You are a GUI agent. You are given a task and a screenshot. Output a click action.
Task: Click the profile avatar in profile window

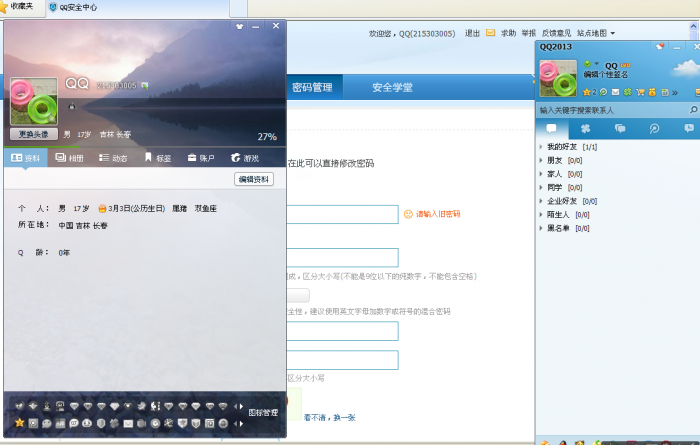(x=34, y=102)
